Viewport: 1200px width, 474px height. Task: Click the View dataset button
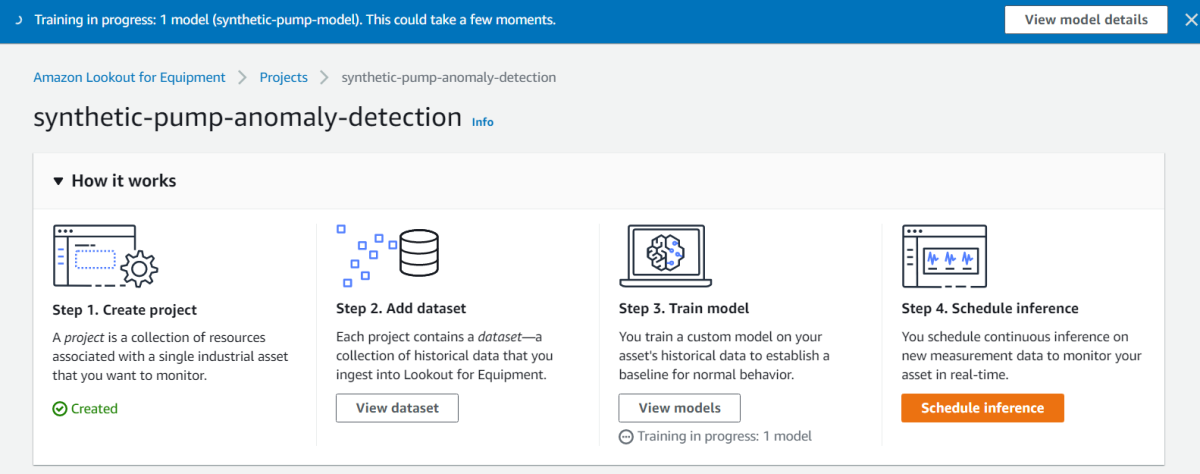click(397, 408)
